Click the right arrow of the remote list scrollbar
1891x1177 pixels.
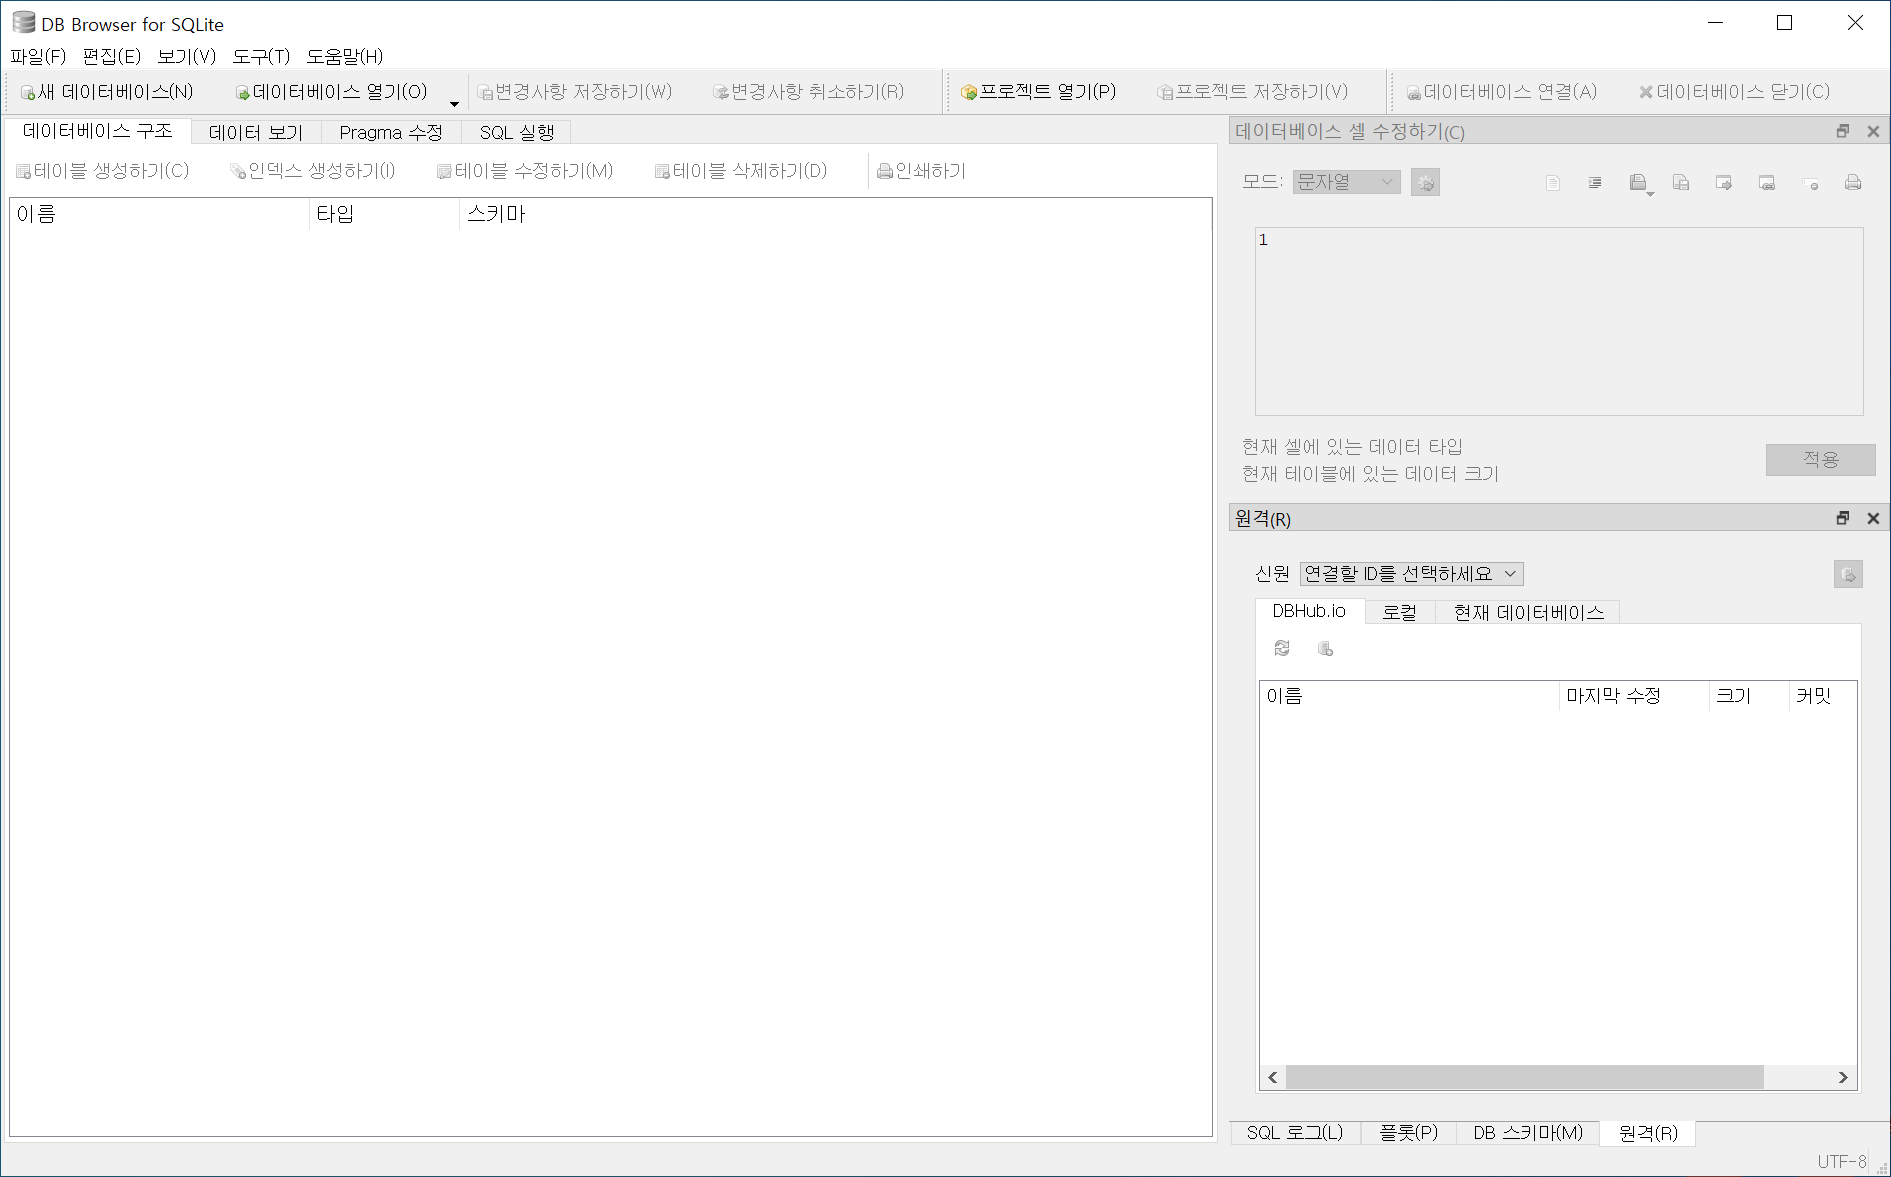pyautogui.click(x=1842, y=1077)
